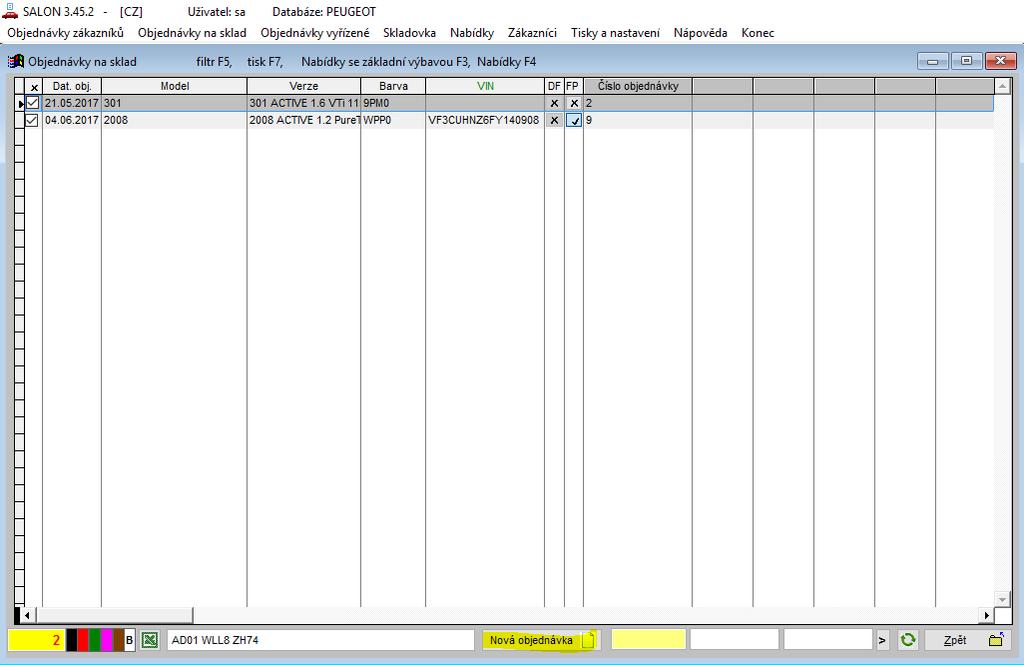Click the date cell 04.06.2017
Screen dimensions: 1024x665
72,120
